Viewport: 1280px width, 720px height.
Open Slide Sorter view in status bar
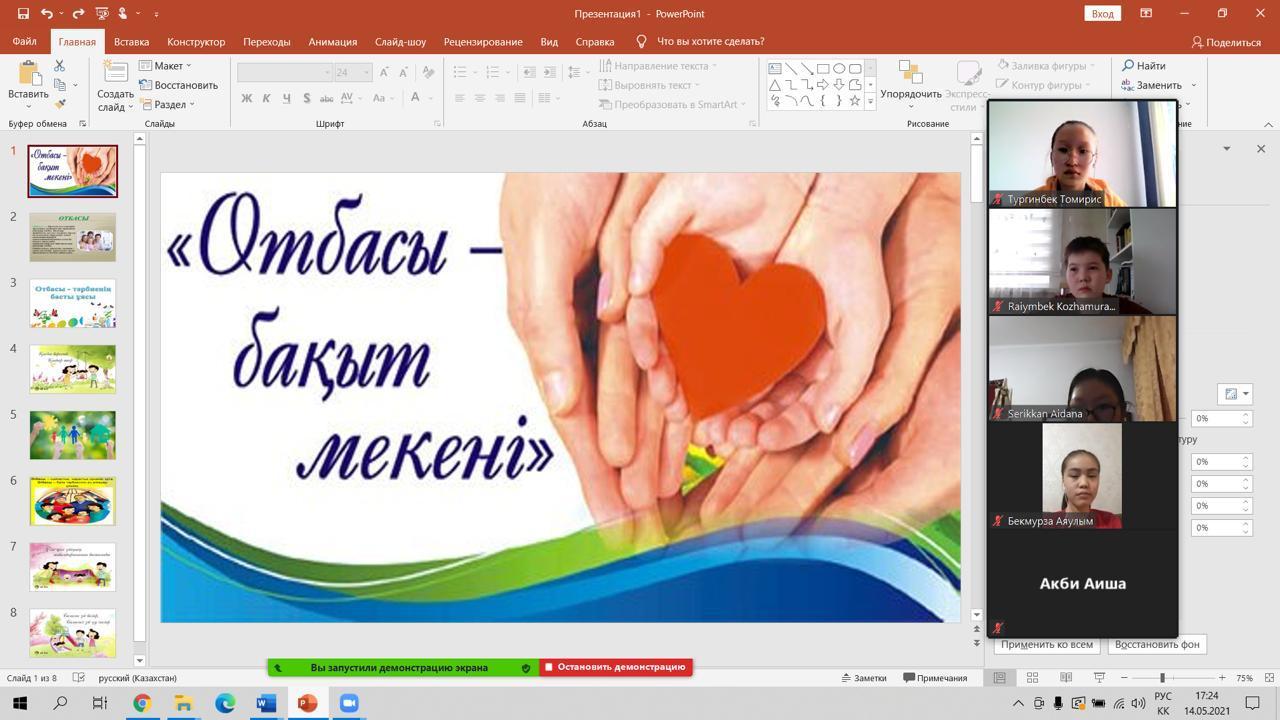[x=1032, y=678]
